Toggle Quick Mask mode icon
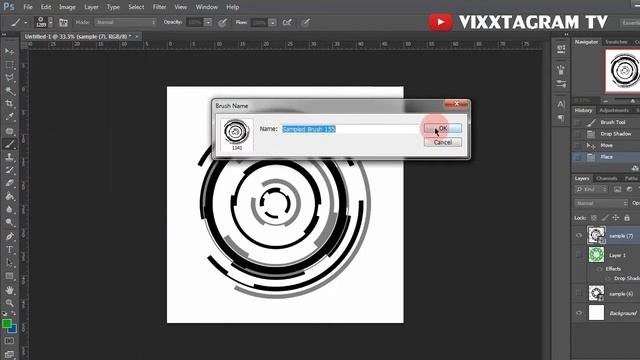640x360 pixels. [x=9, y=340]
